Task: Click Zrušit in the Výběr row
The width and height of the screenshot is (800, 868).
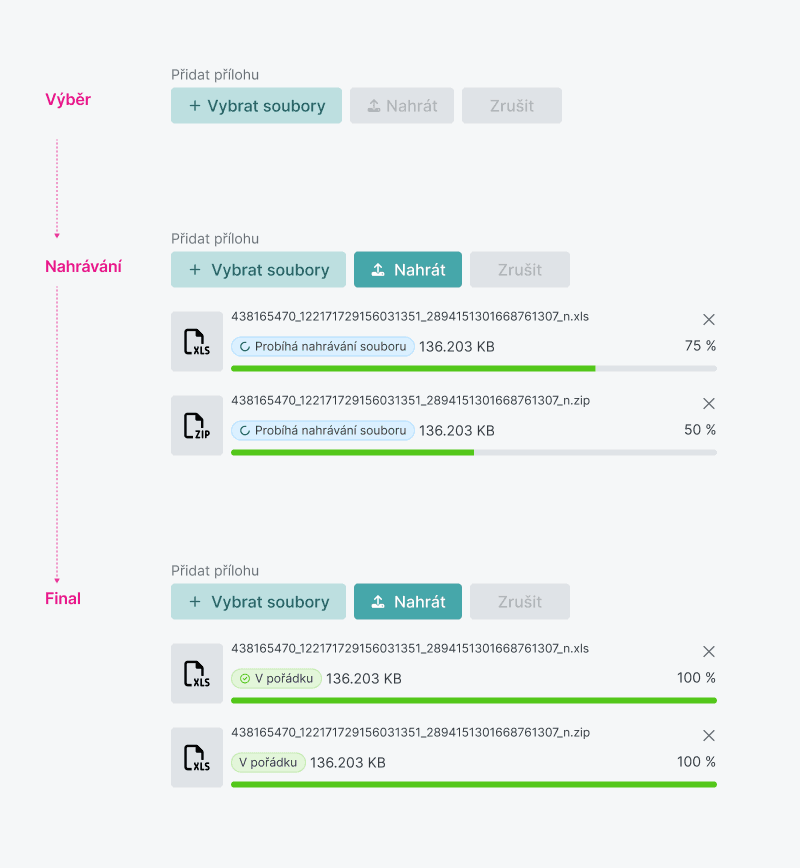Action: [x=512, y=106]
